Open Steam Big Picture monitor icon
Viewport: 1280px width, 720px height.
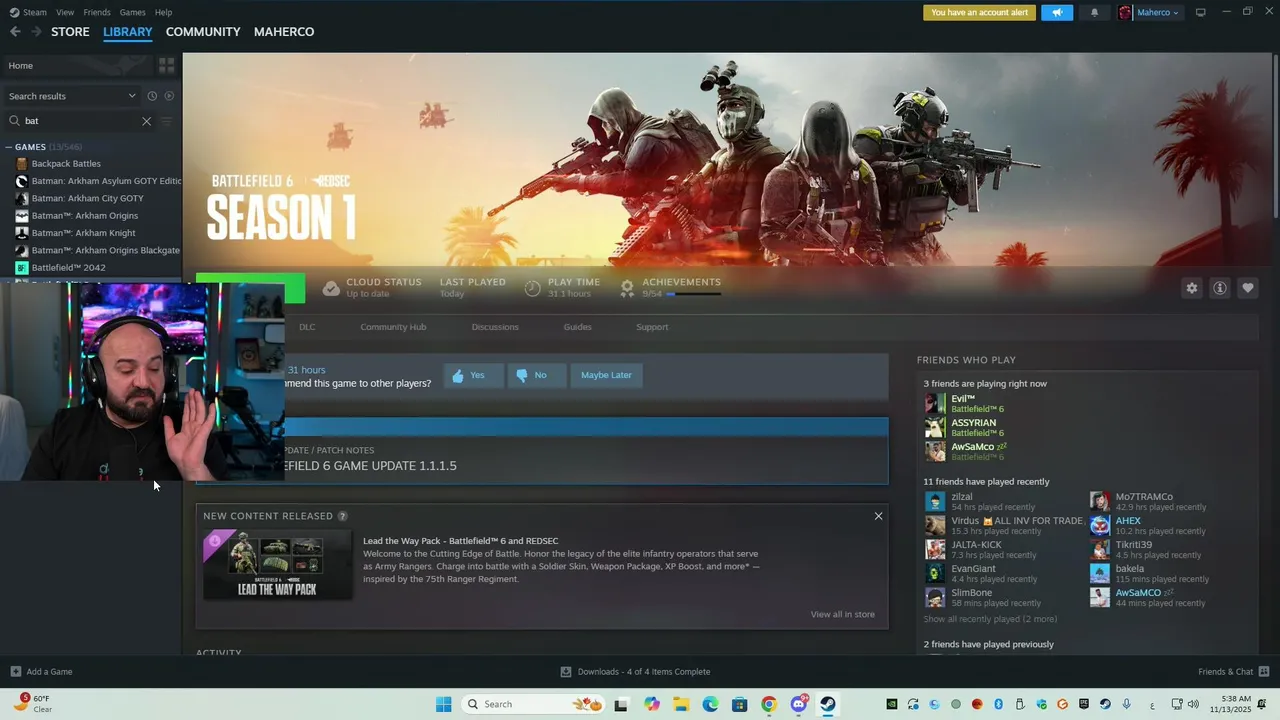point(1200,13)
